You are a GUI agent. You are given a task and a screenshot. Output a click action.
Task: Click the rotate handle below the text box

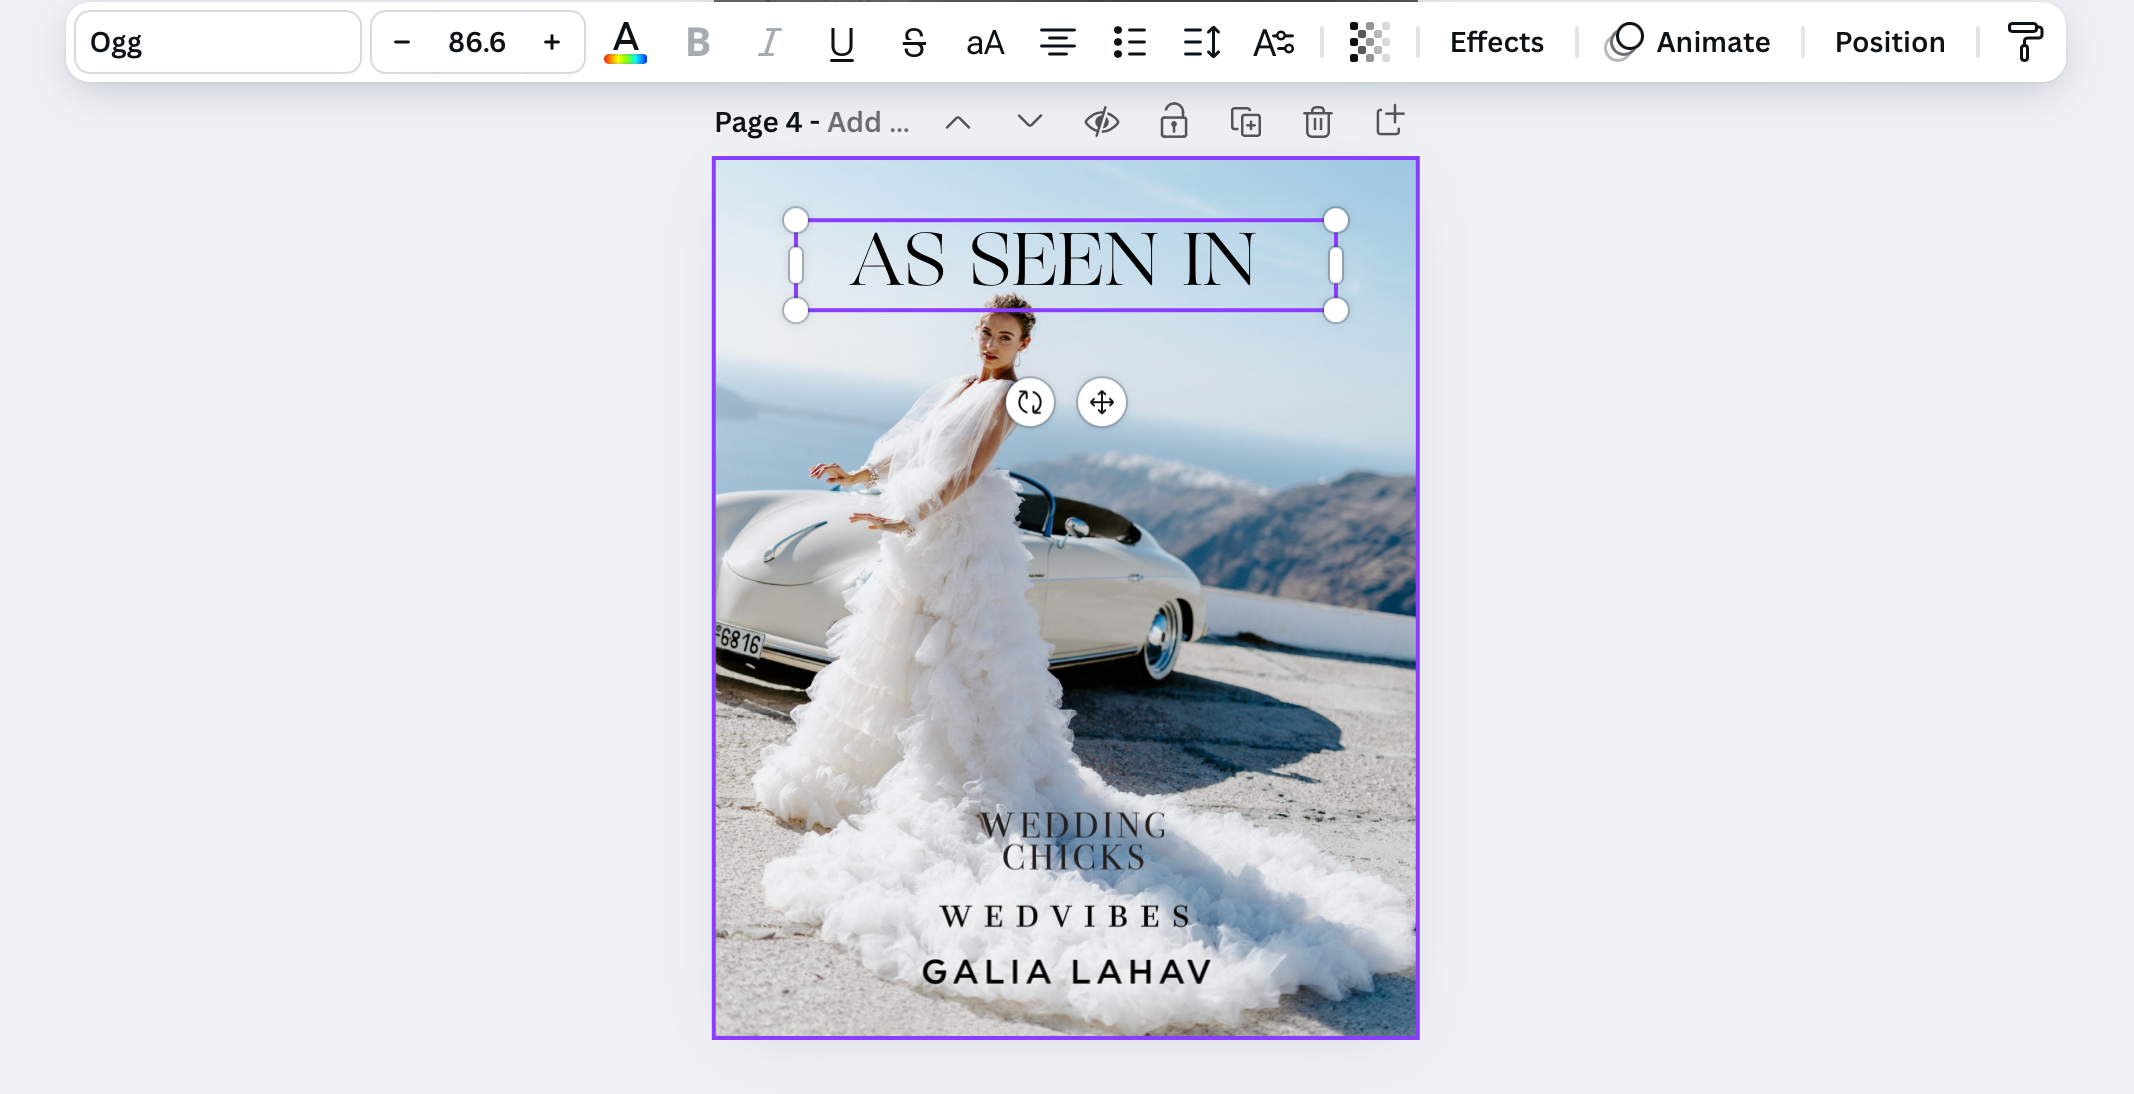click(1030, 402)
